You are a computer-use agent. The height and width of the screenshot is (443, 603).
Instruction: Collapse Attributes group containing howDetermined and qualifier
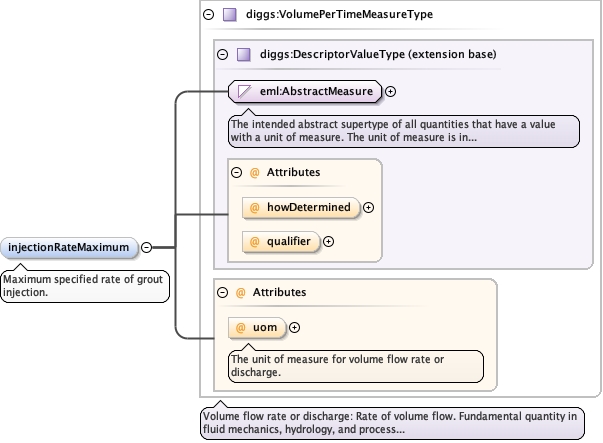click(236, 172)
